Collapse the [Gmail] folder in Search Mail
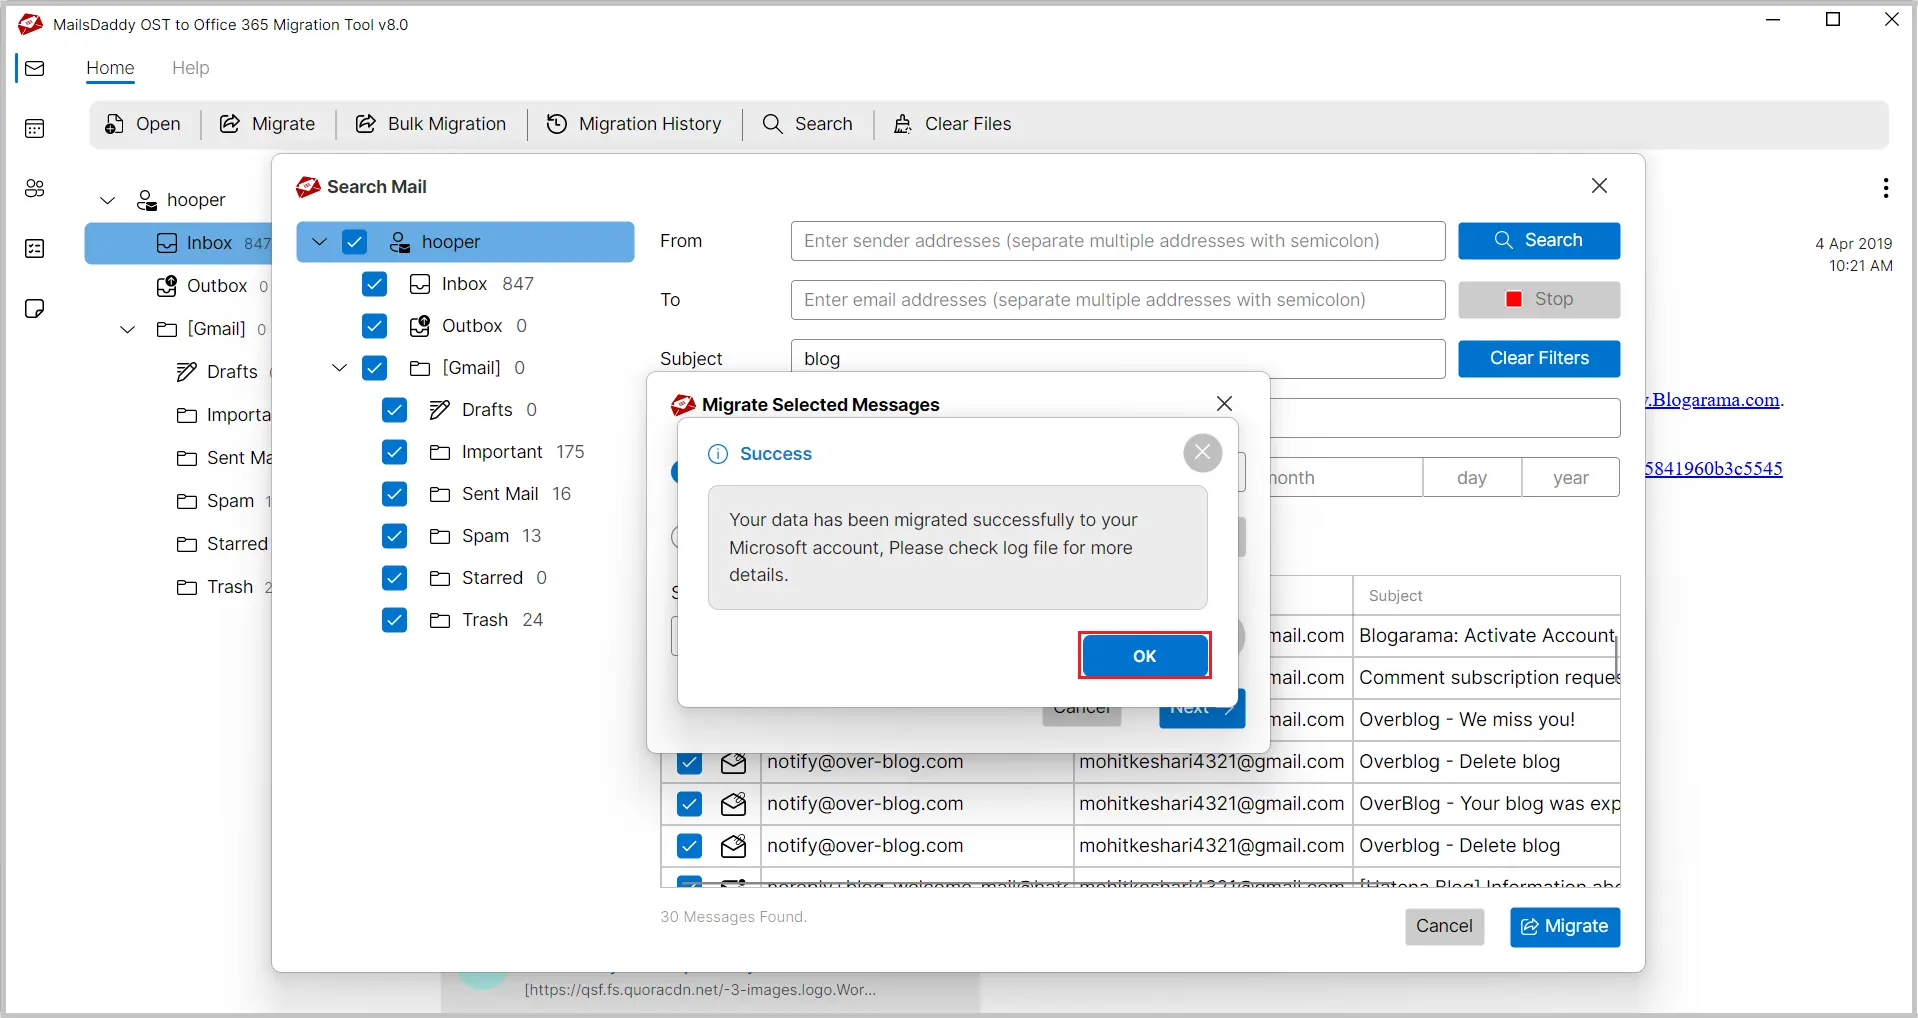The width and height of the screenshot is (1918, 1018). pyautogui.click(x=340, y=368)
